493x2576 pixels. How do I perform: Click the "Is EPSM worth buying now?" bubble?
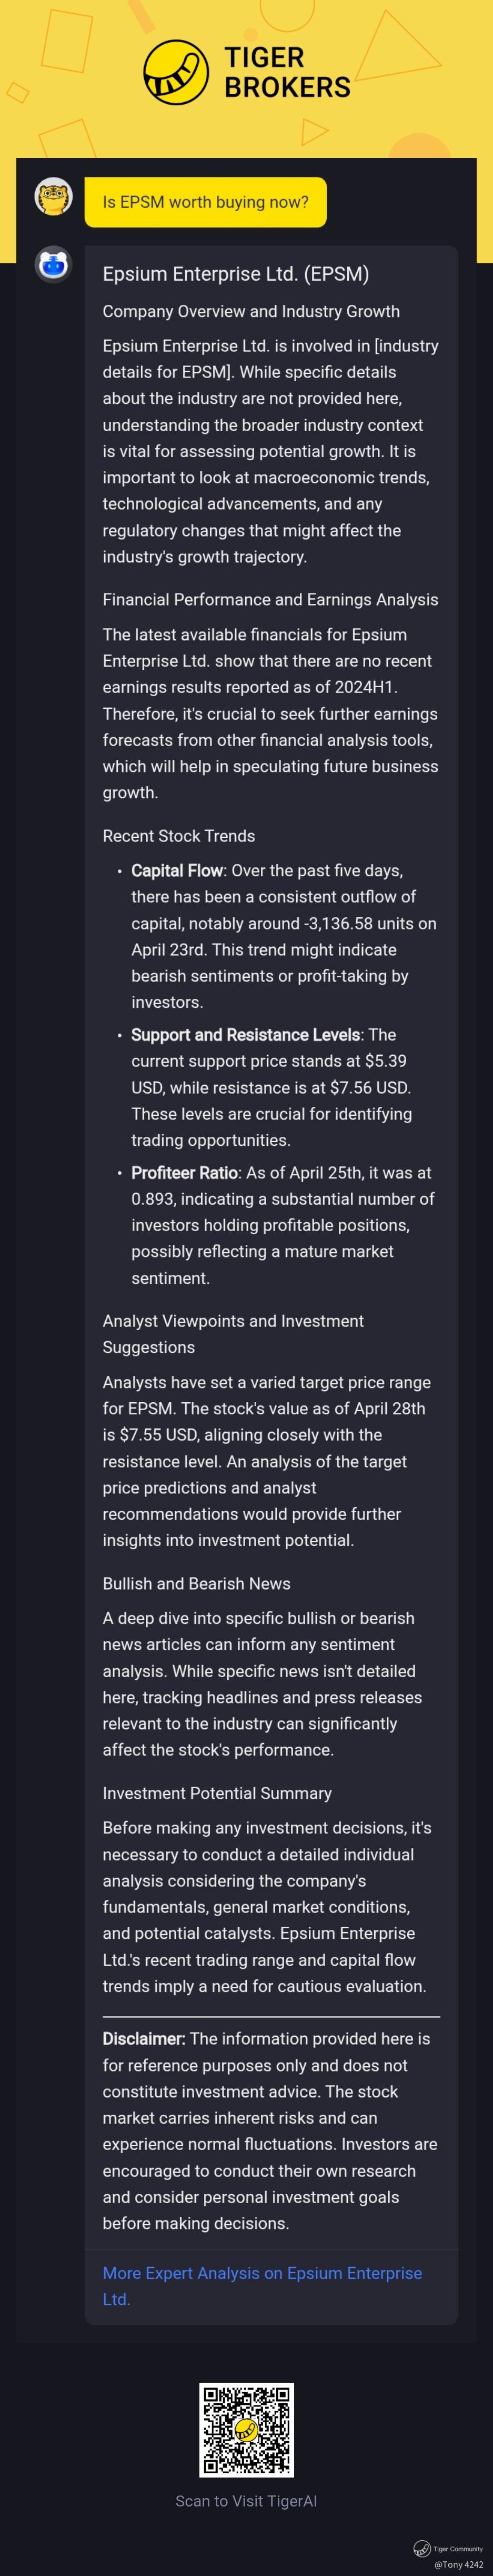point(205,202)
